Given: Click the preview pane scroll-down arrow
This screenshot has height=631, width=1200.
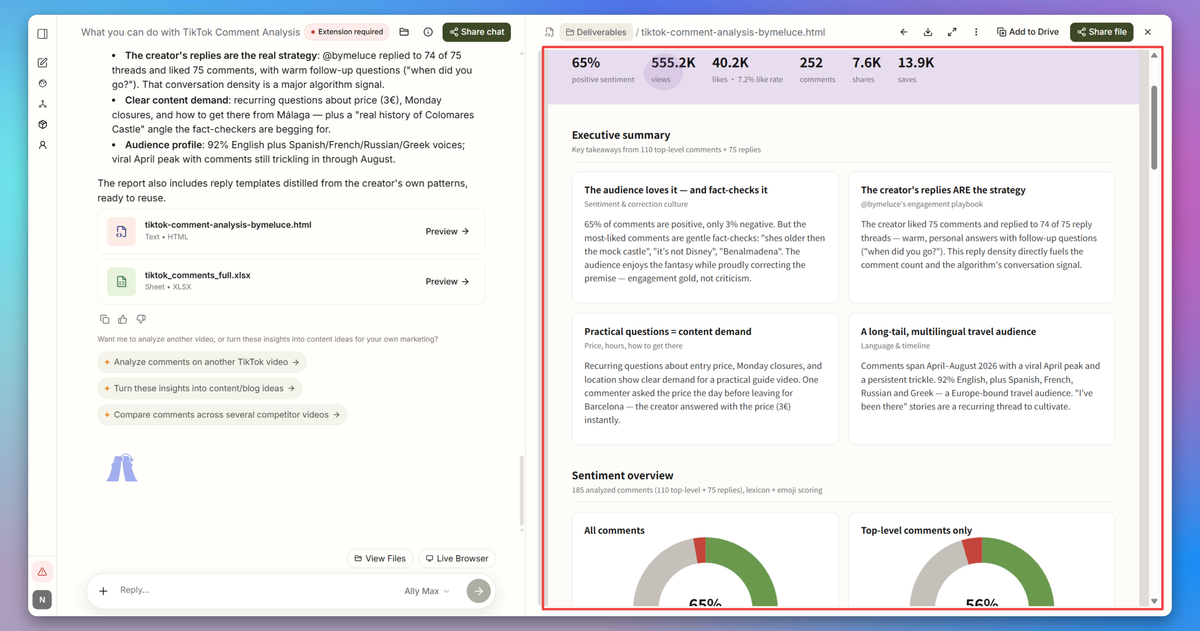Looking at the screenshot, I should 1155,601.
